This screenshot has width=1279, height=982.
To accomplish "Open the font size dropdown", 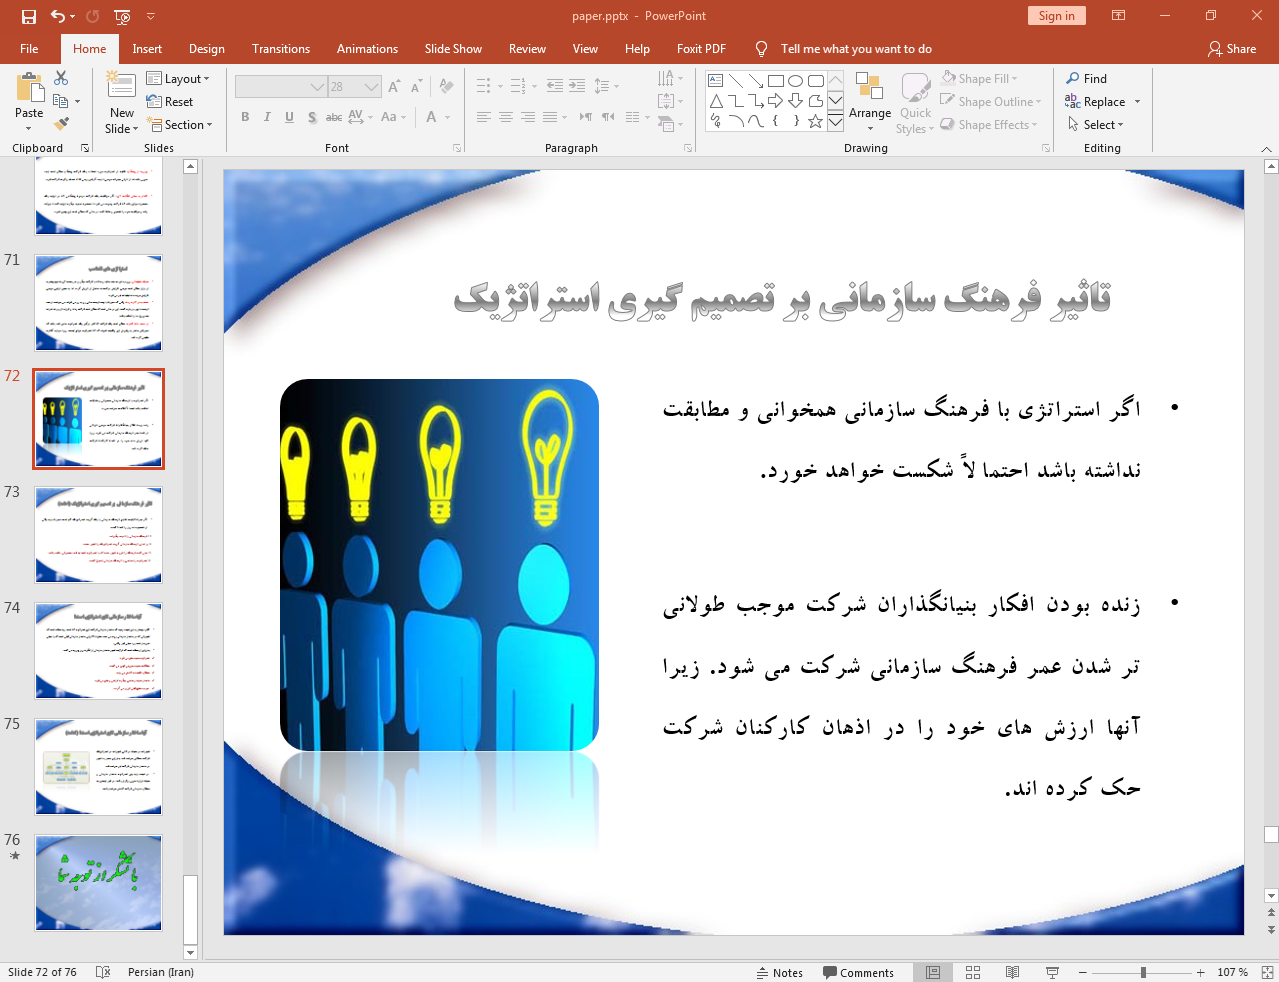I will pos(372,87).
